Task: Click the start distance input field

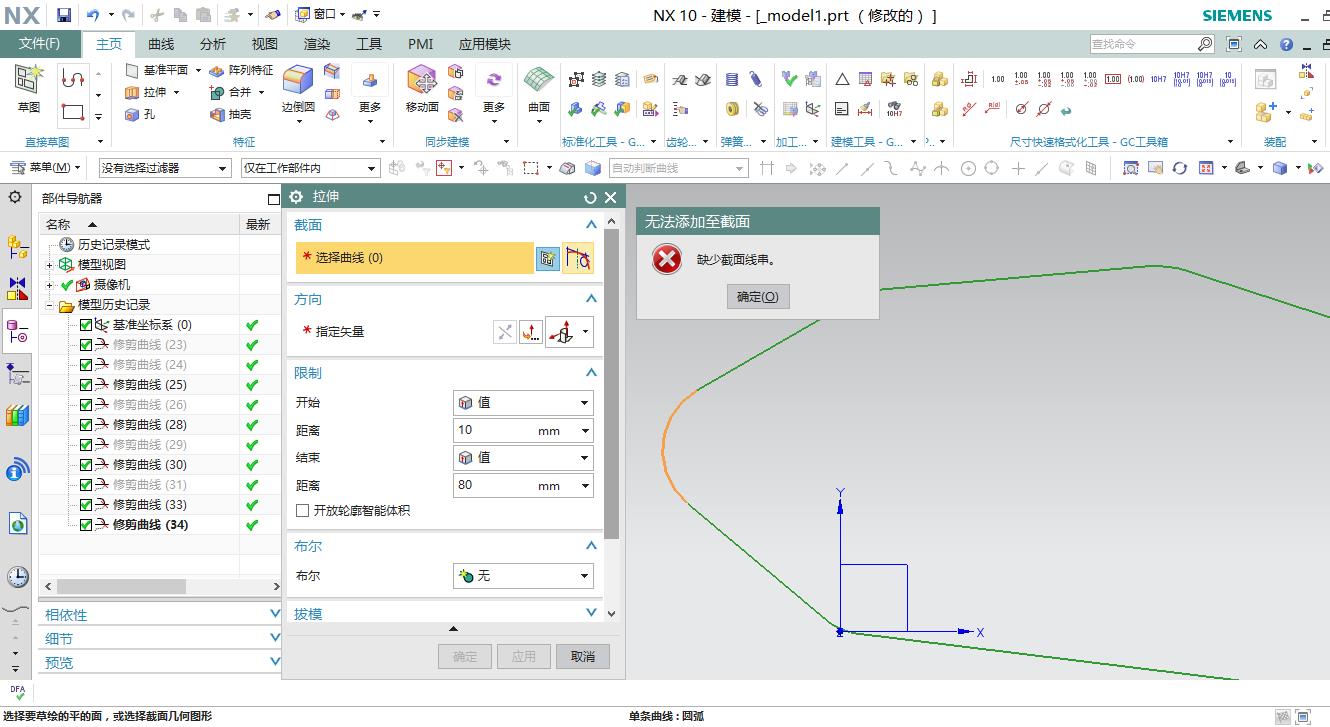Action: tap(523, 431)
